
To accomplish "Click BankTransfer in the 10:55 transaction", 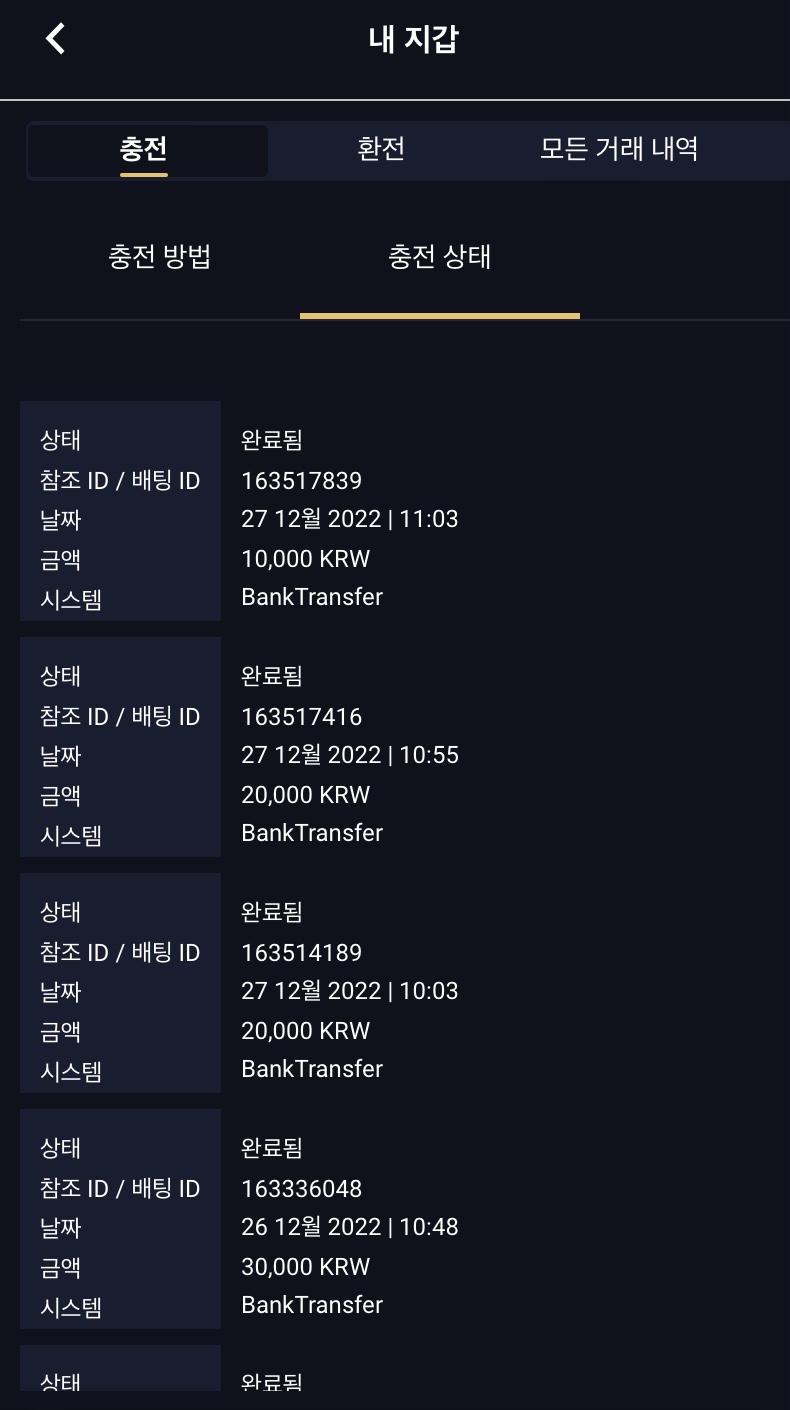I will click(312, 833).
